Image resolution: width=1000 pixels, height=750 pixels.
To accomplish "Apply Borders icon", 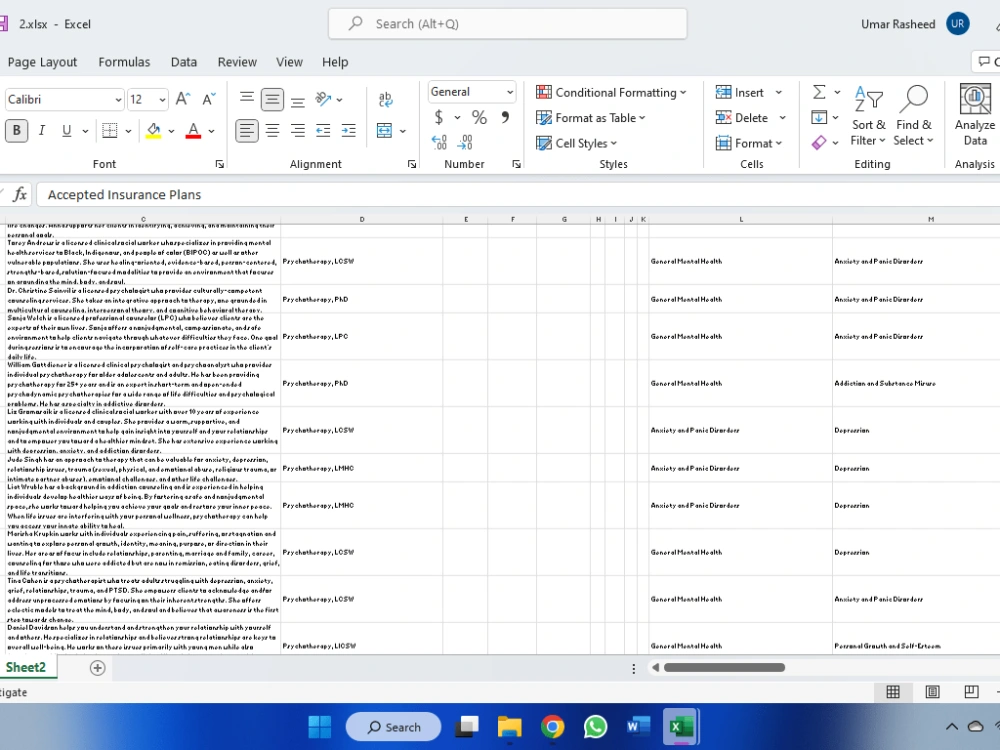I will click(x=110, y=131).
